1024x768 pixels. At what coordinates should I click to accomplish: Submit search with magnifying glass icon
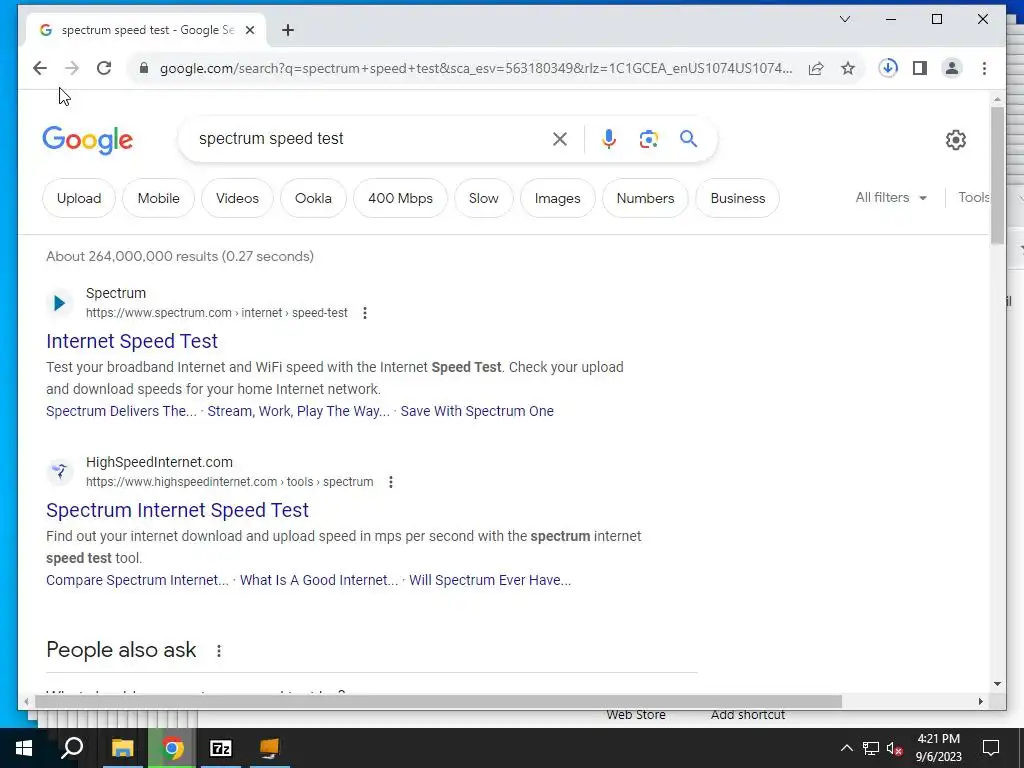point(688,138)
